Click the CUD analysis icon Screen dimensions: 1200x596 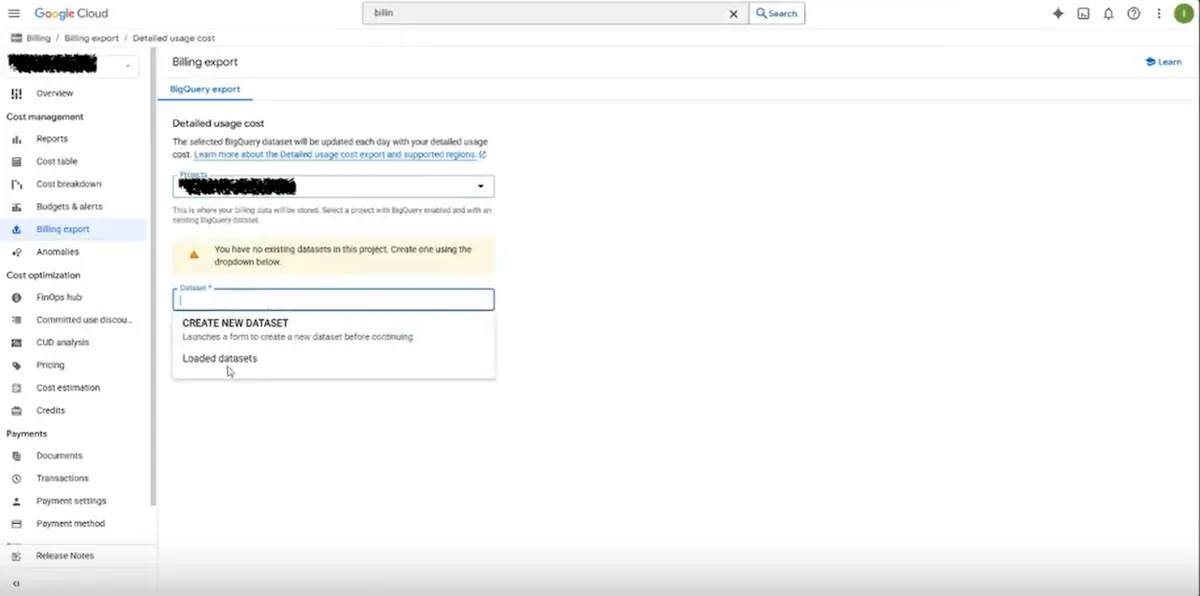tap(16, 342)
